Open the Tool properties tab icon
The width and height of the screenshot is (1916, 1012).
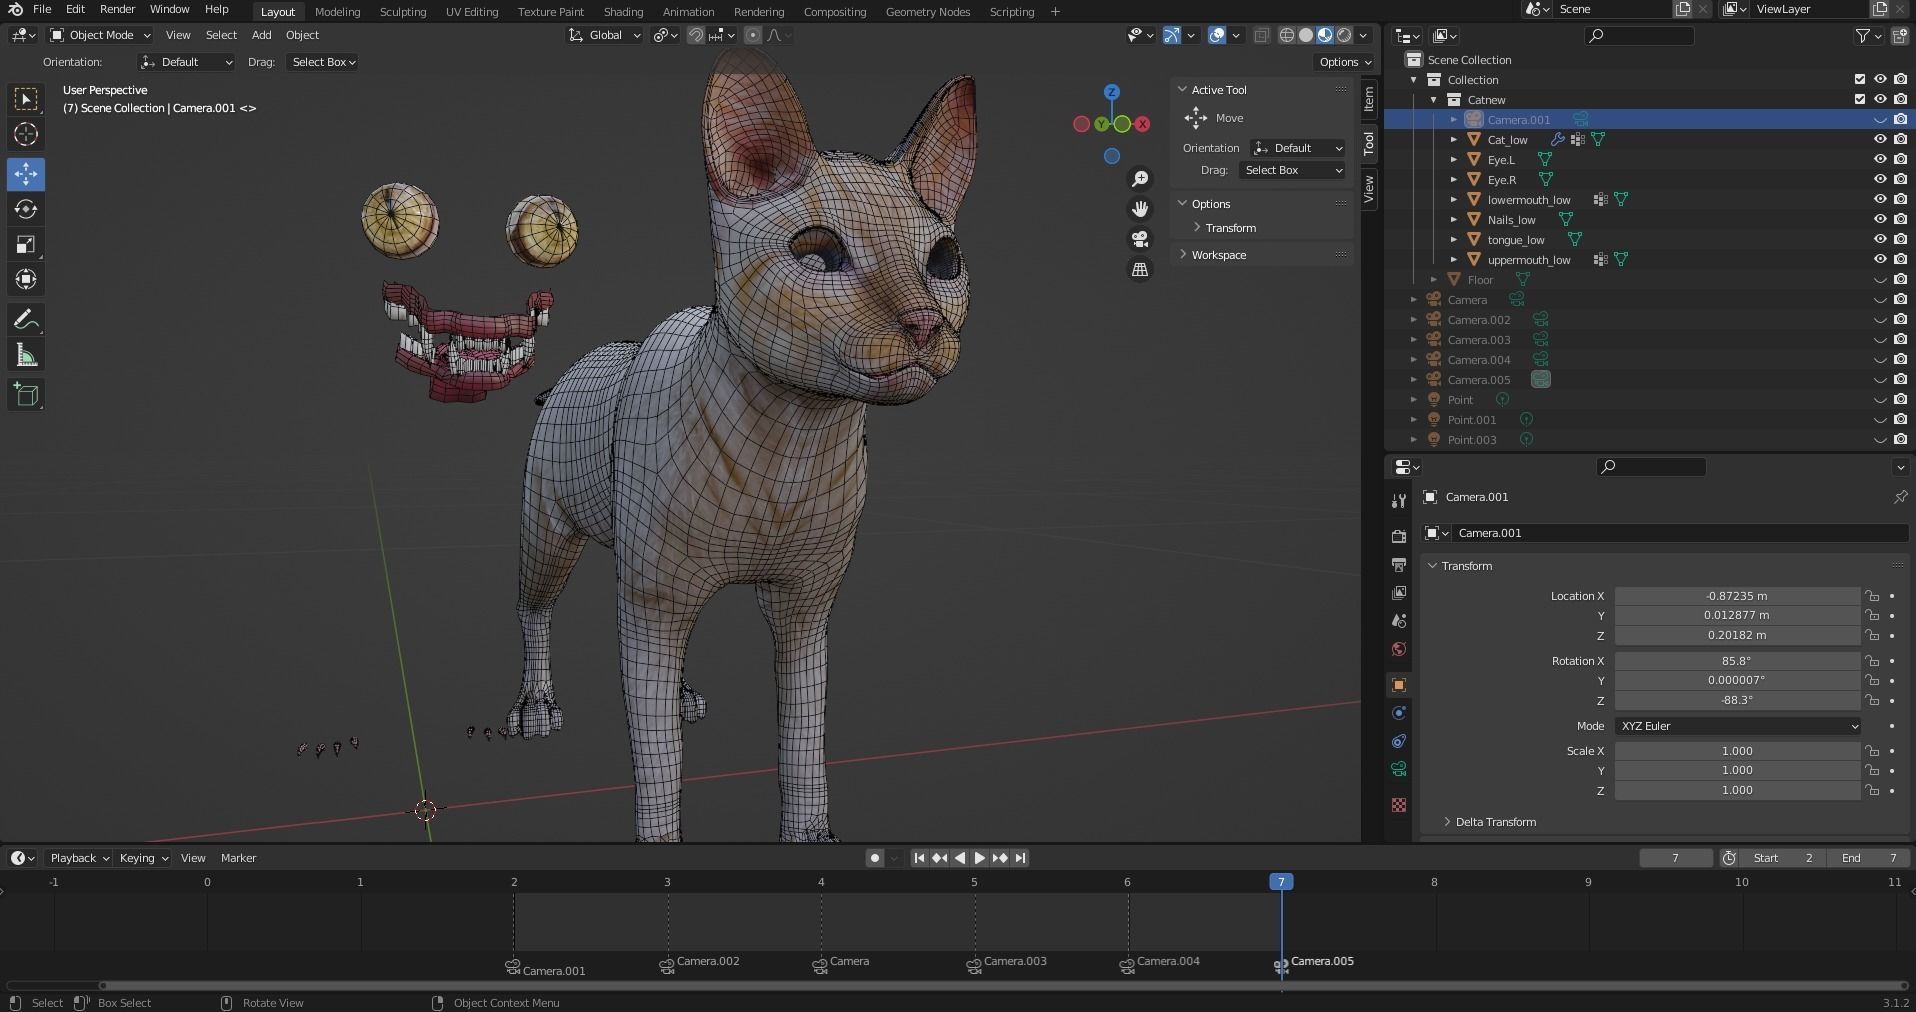(x=1399, y=501)
